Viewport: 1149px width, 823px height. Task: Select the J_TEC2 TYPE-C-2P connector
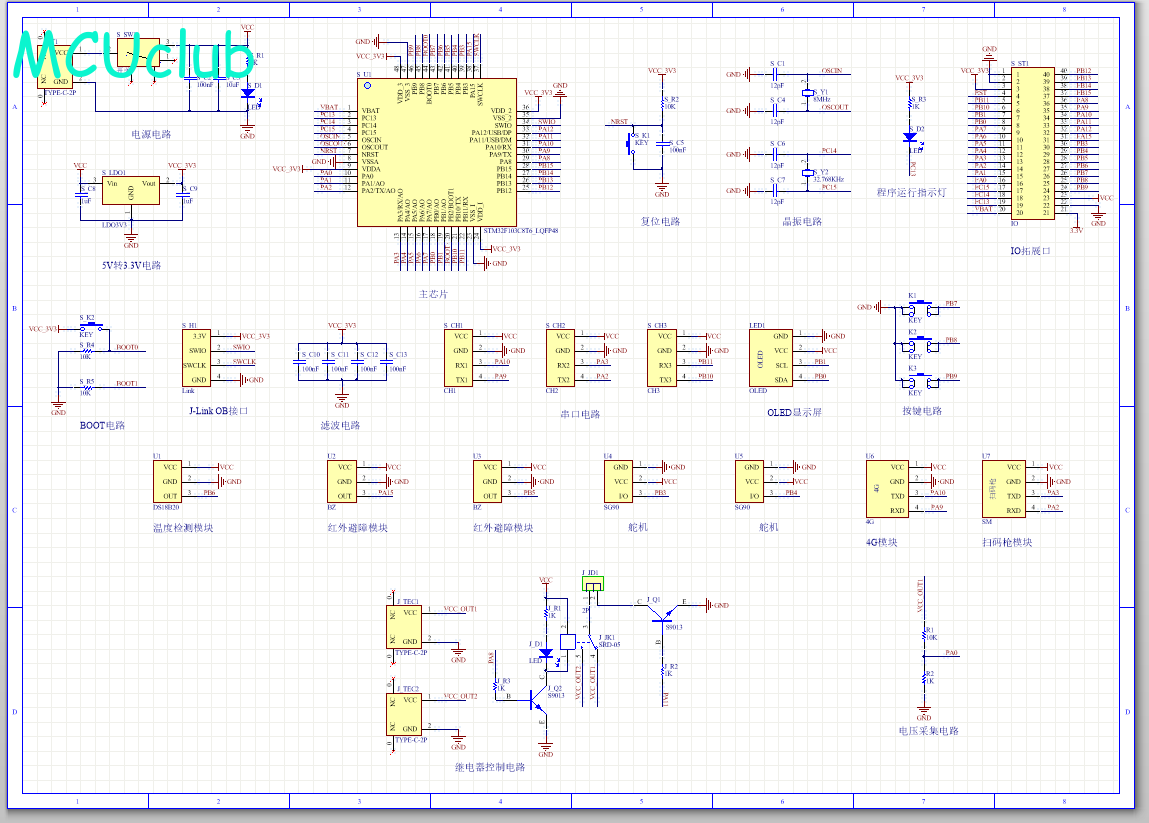pos(404,715)
